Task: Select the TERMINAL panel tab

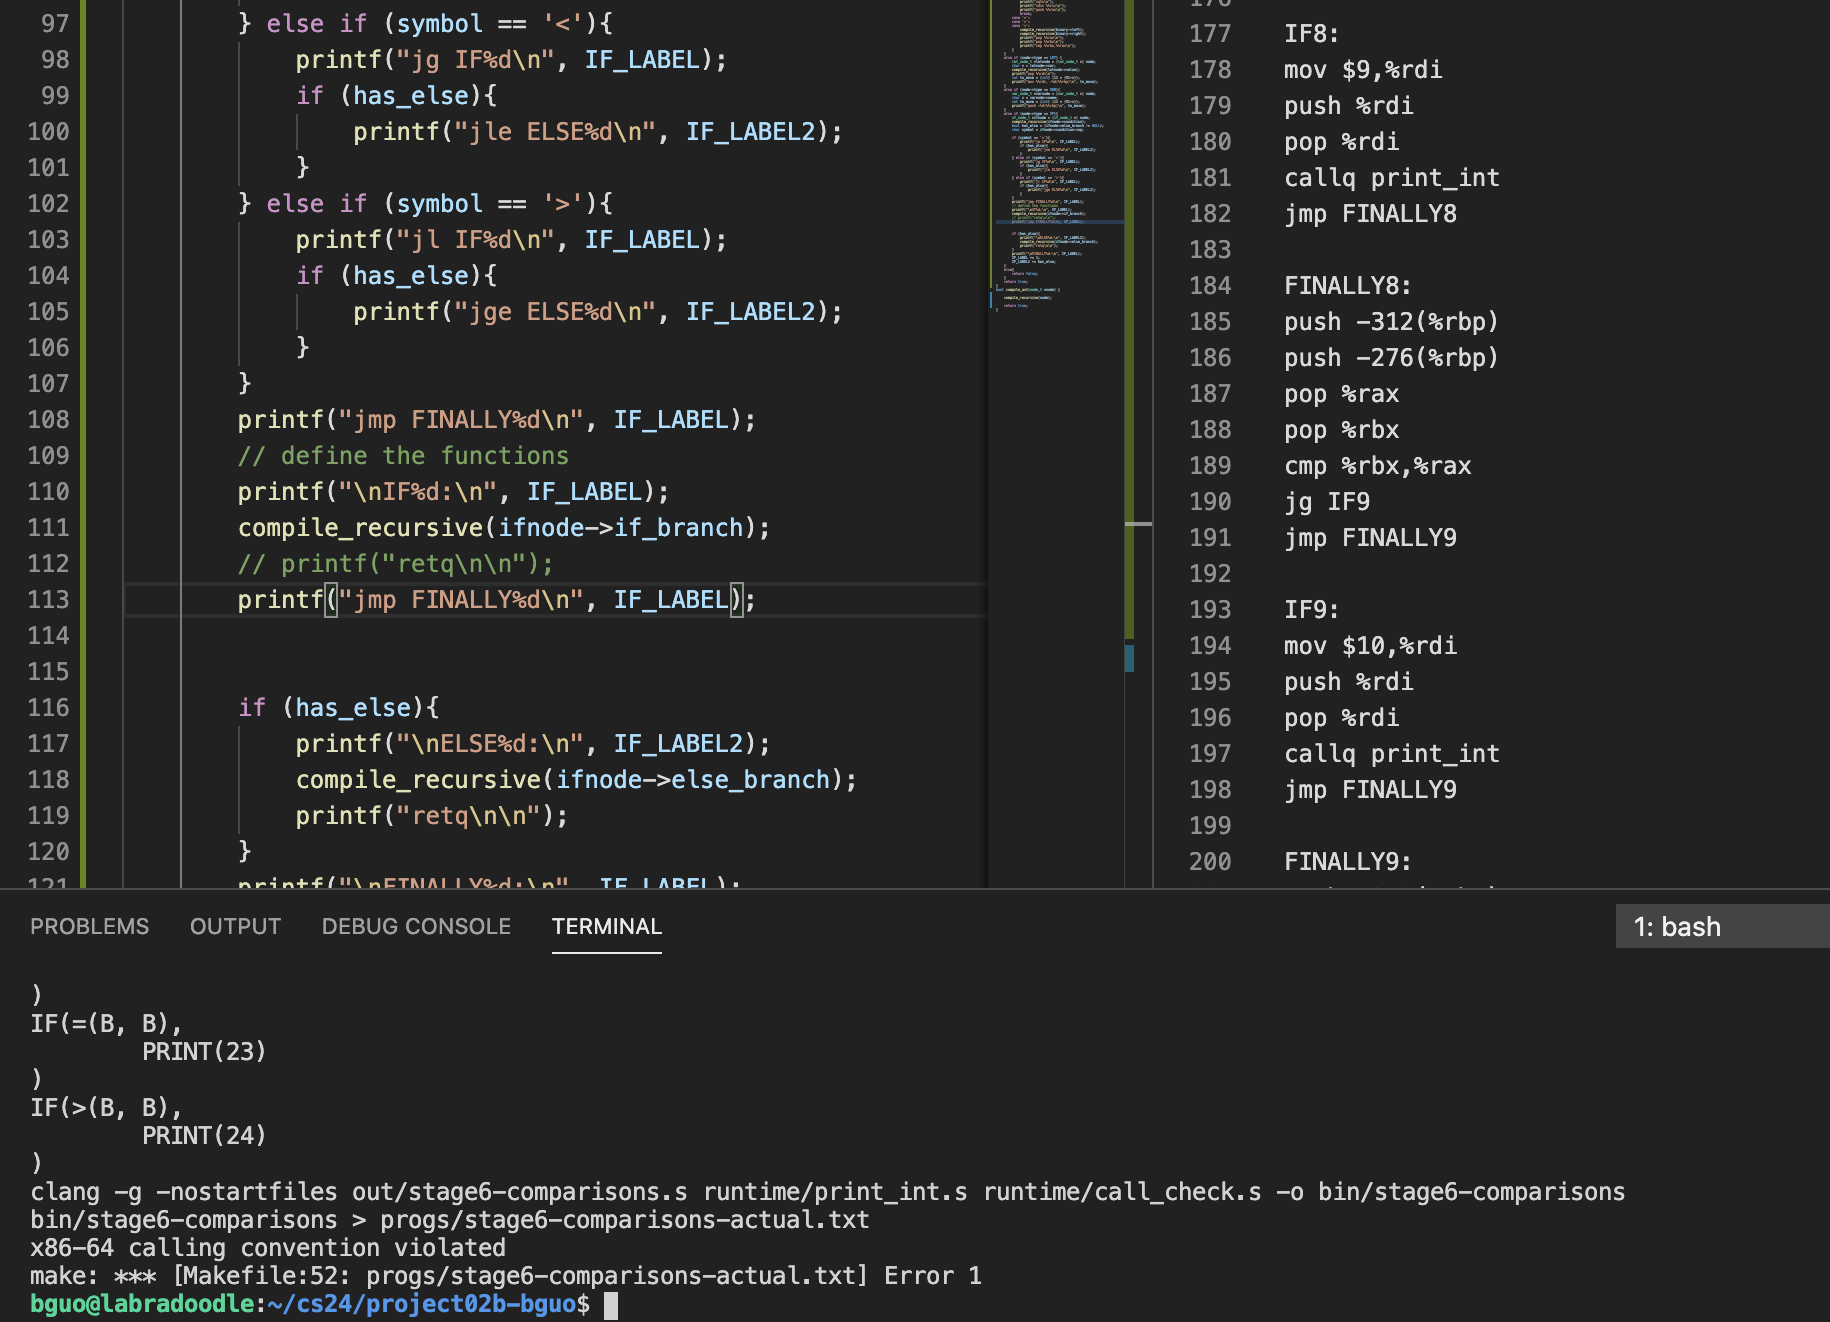Action: pos(606,926)
